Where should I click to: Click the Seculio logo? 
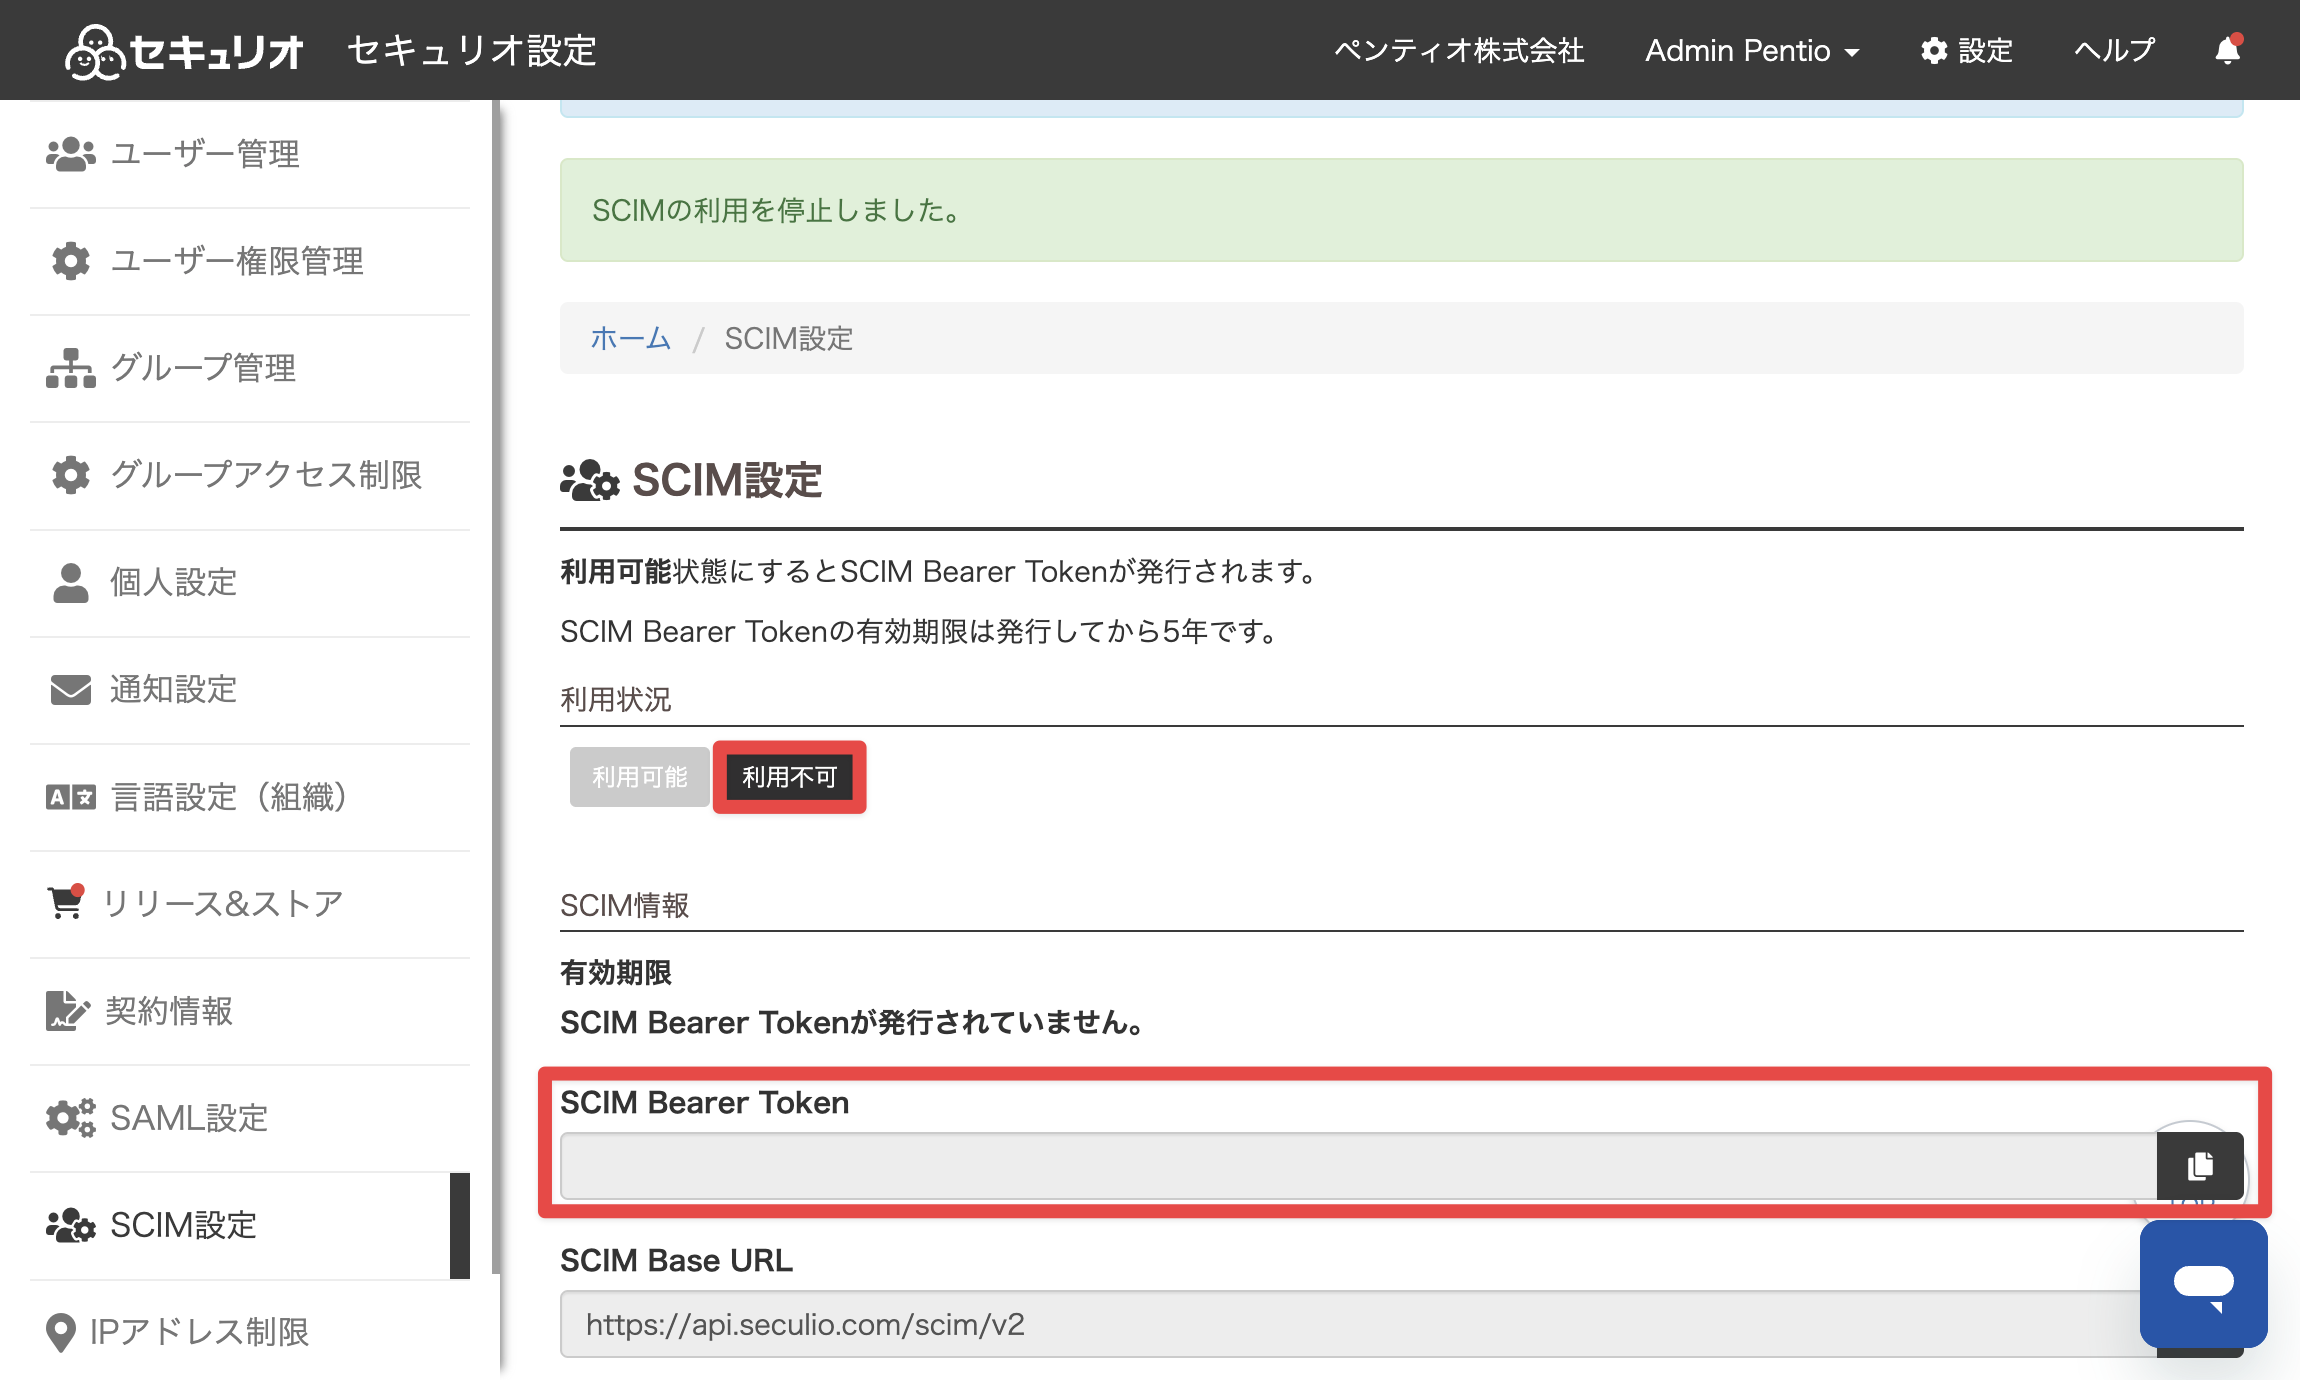tap(184, 50)
